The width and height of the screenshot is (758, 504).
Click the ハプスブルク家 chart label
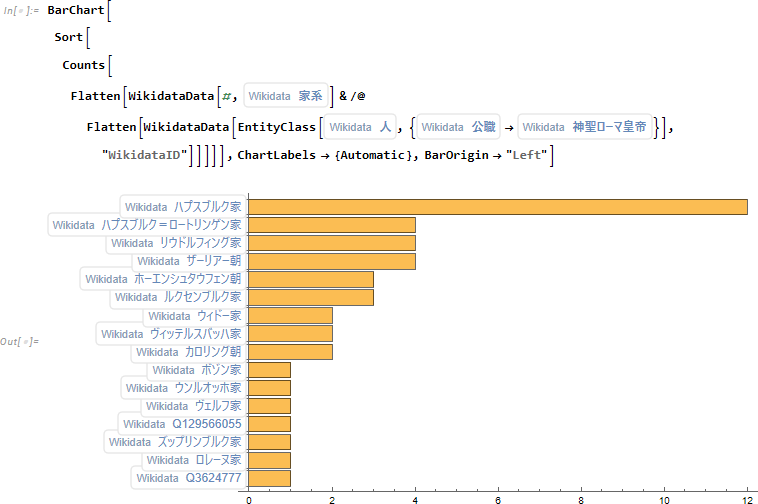point(182,207)
